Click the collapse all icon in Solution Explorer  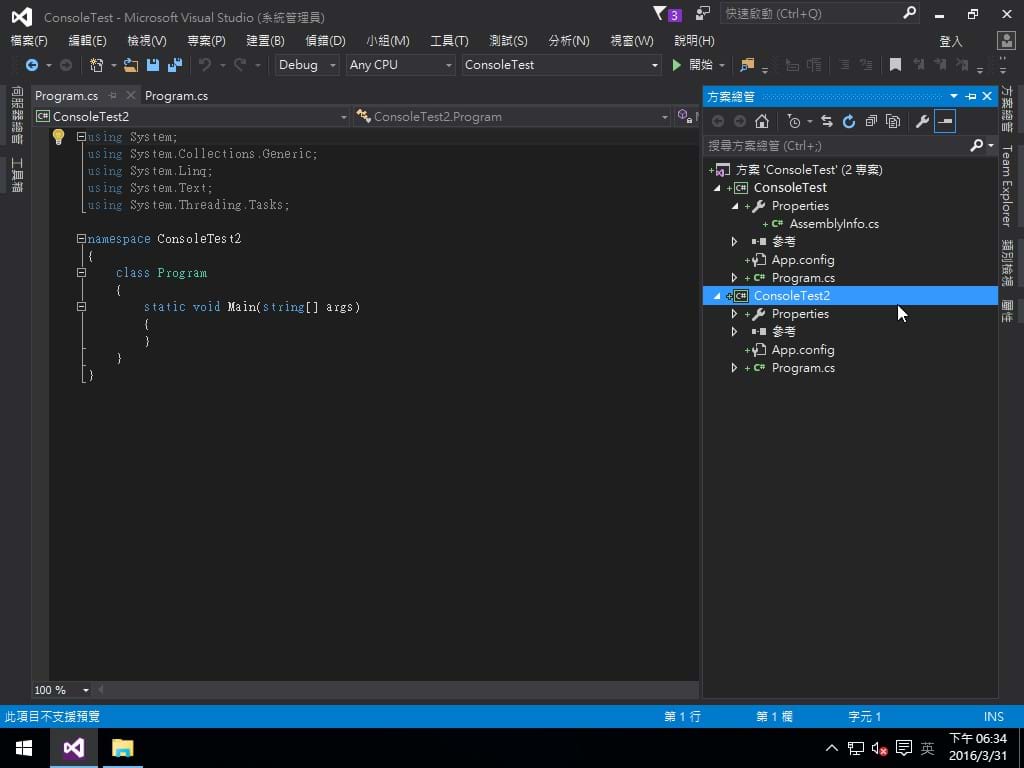point(871,121)
